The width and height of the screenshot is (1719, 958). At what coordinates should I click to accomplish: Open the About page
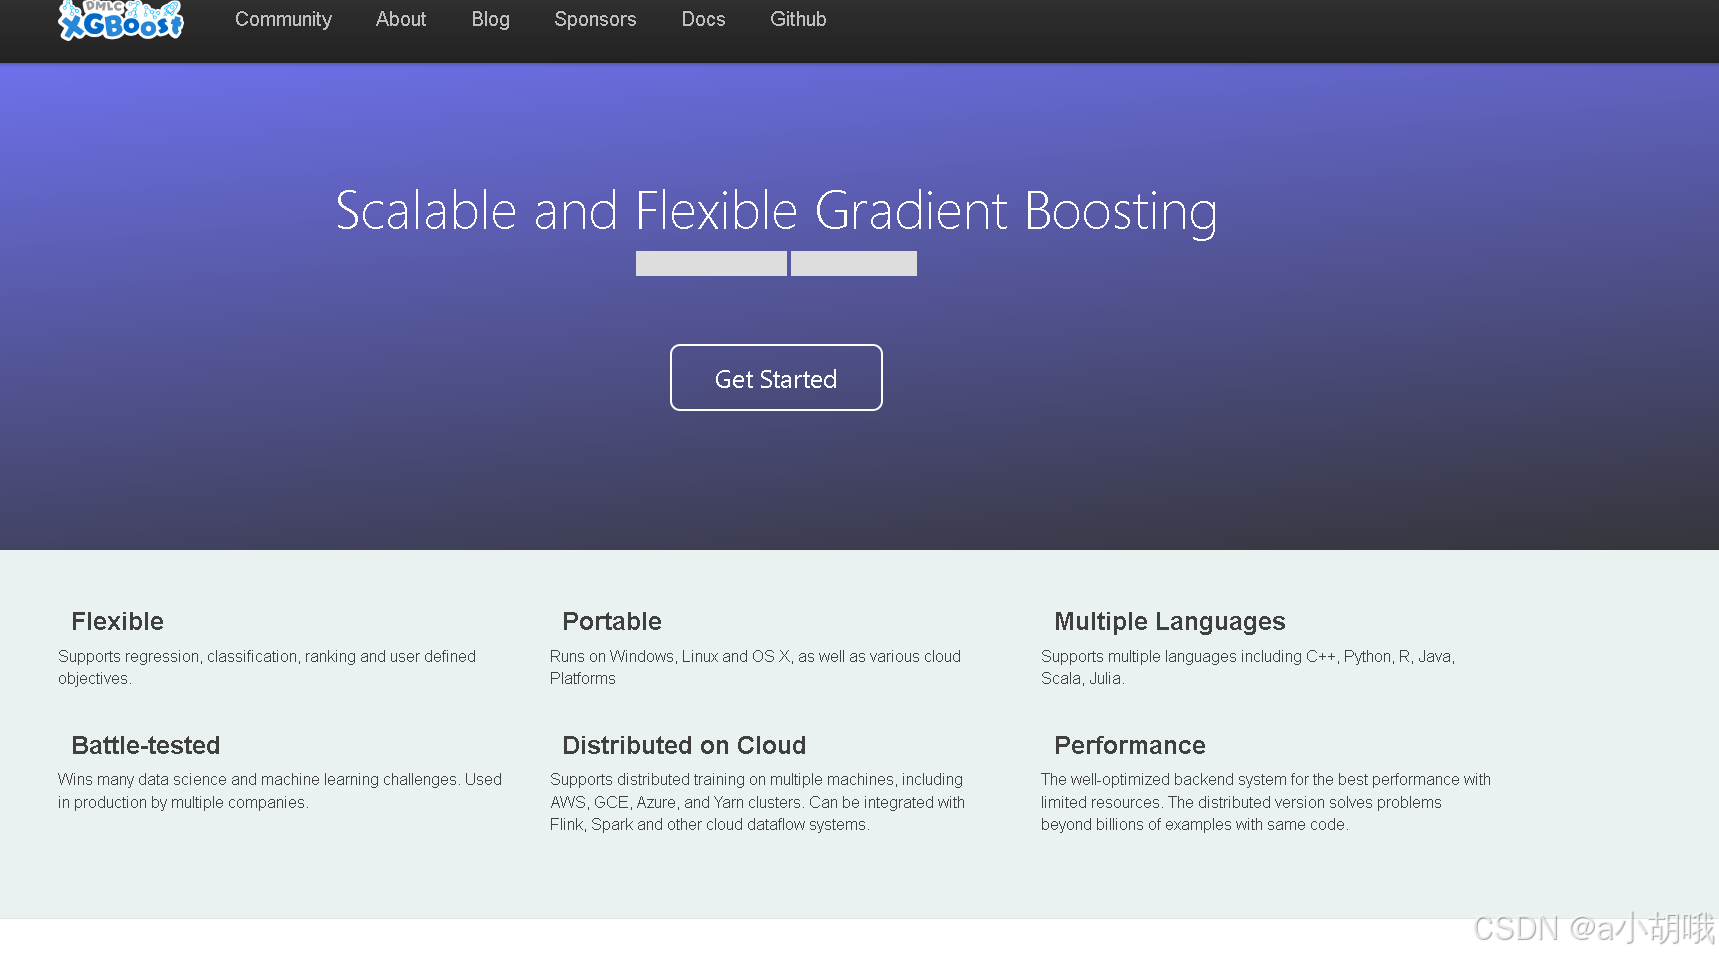click(401, 19)
